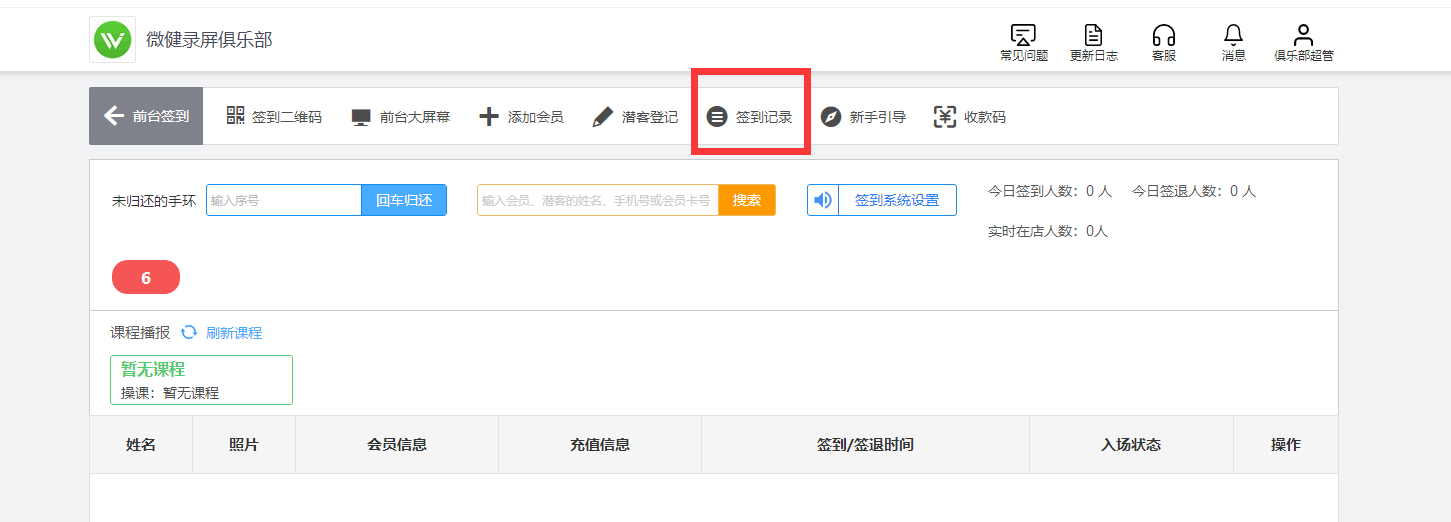This screenshot has width=1451, height=522.
Task: Open 收款码 payment code
Action: [970, 117]
